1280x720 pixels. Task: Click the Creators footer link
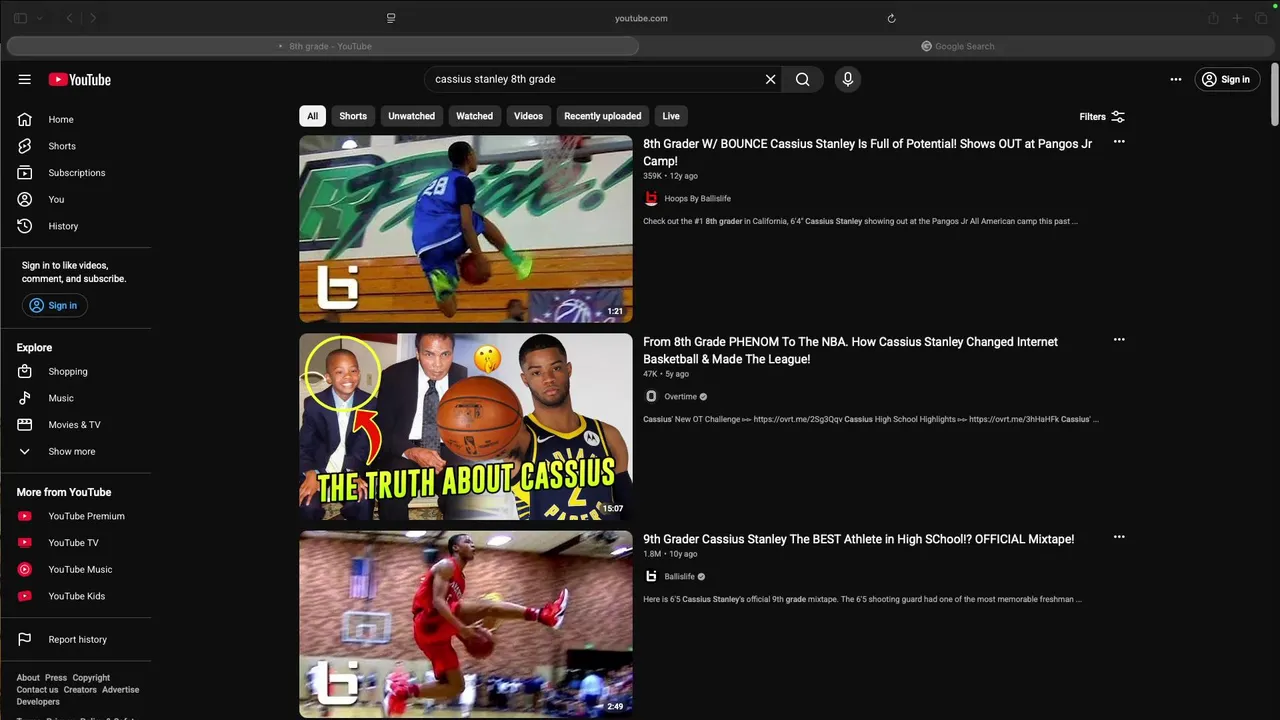pyautogui.click(x=80, y=690)
